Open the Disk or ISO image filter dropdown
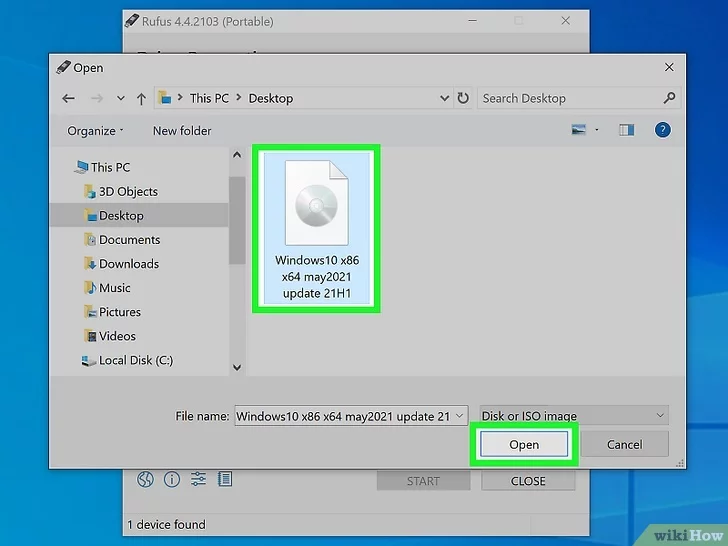The height and width of the screenshot is (546, 728). point(574,416)
